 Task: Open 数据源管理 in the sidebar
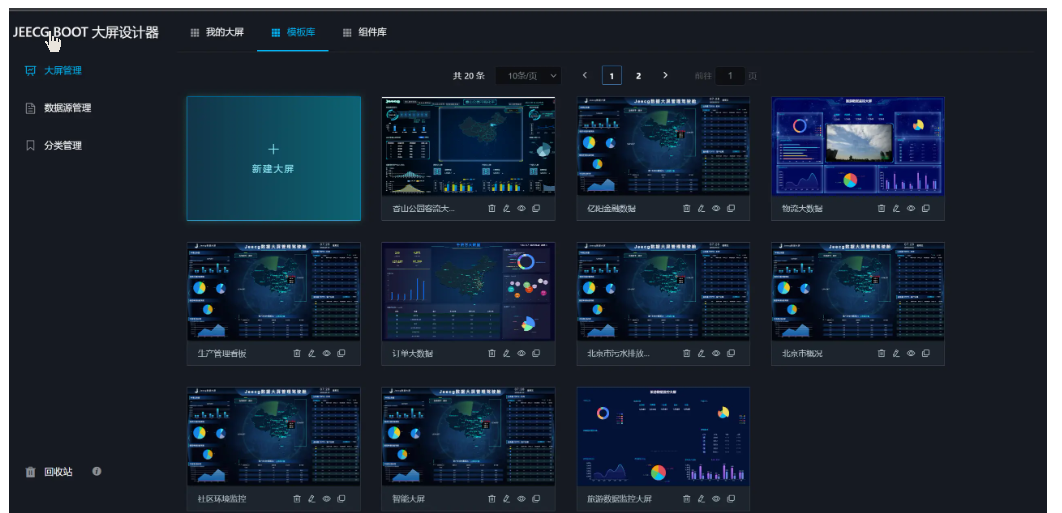click(x=58, y=108)
